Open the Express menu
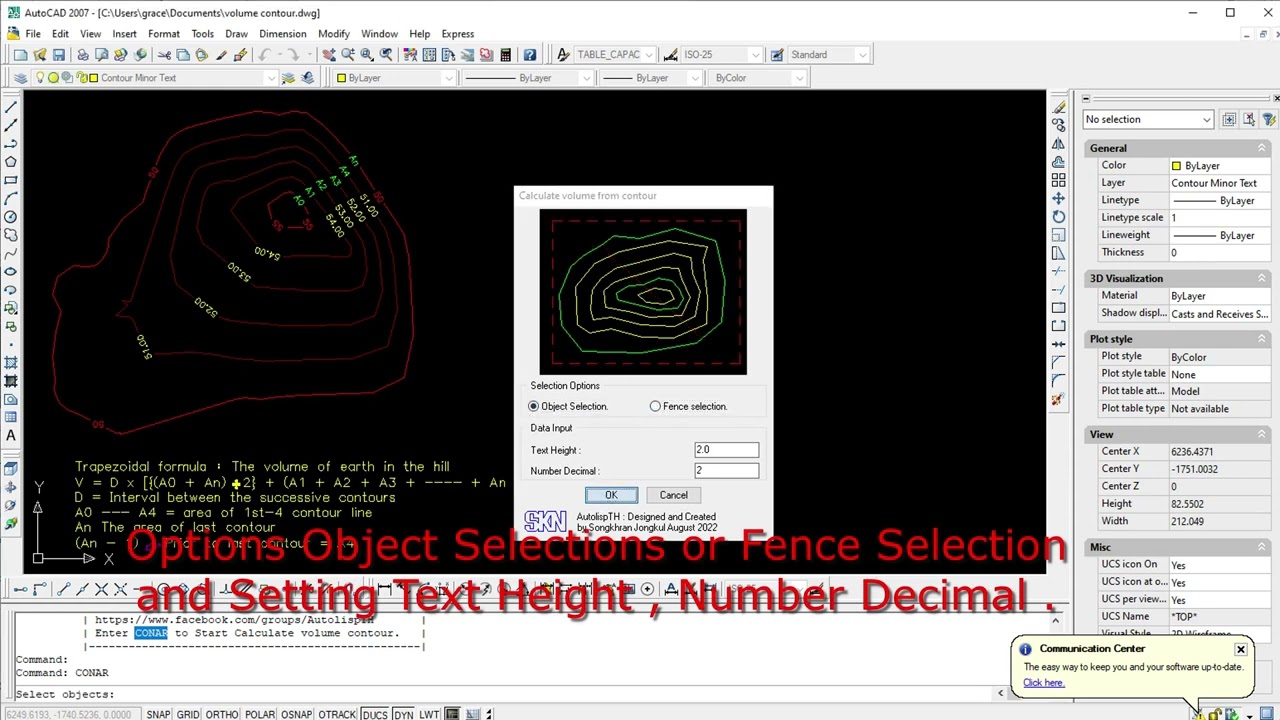Screen dimensions: 1280x720 pyautogui.click(x=458, y=34)
